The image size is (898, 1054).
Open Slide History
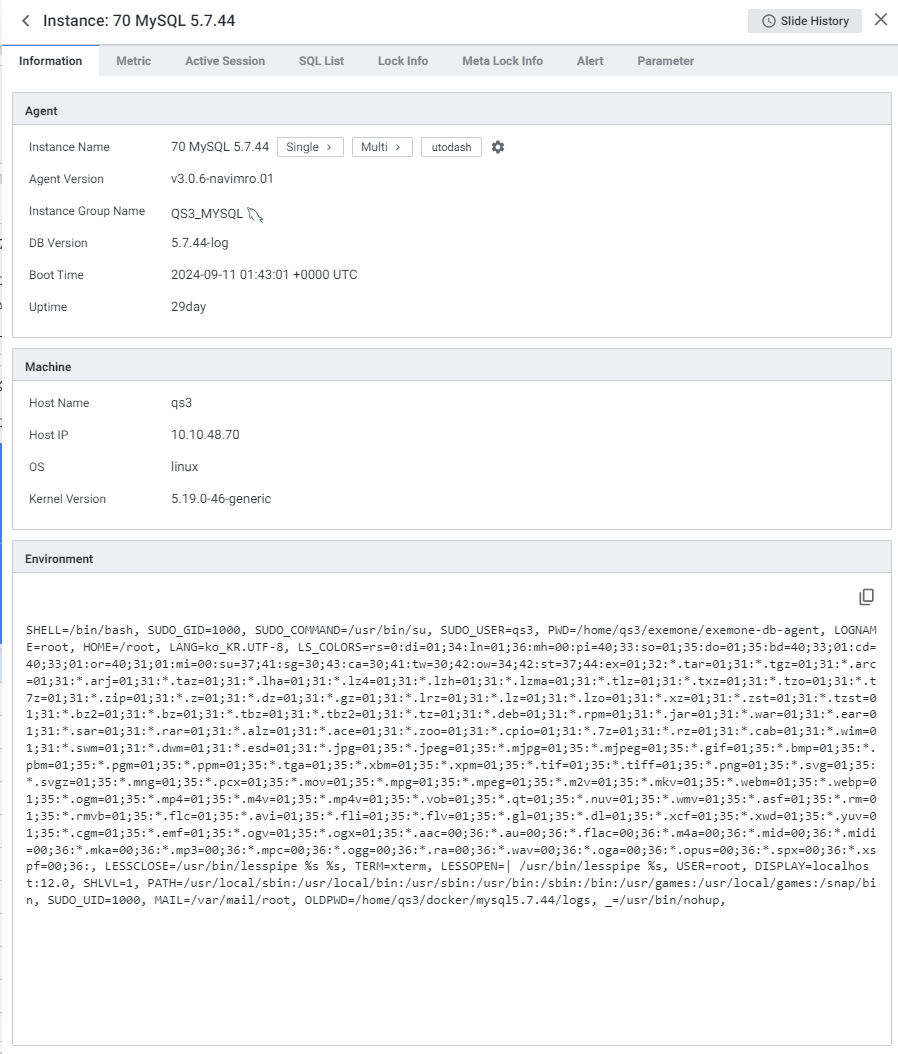pos(804,21)
